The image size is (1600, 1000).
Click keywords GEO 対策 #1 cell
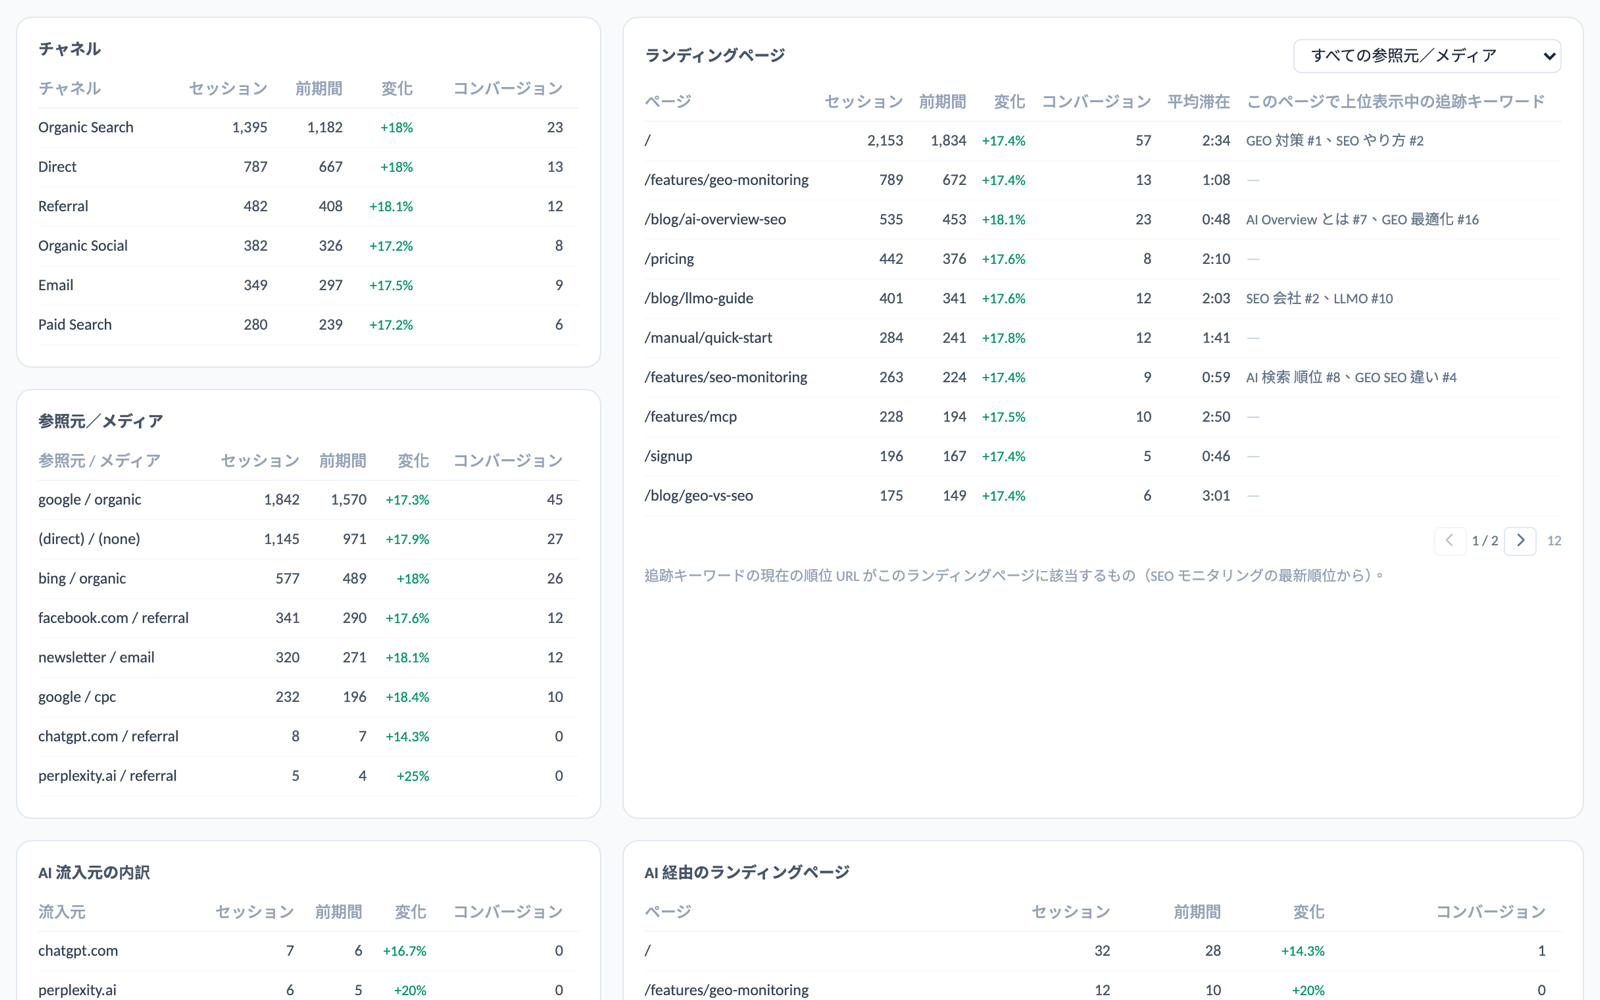pos(1335,141)
